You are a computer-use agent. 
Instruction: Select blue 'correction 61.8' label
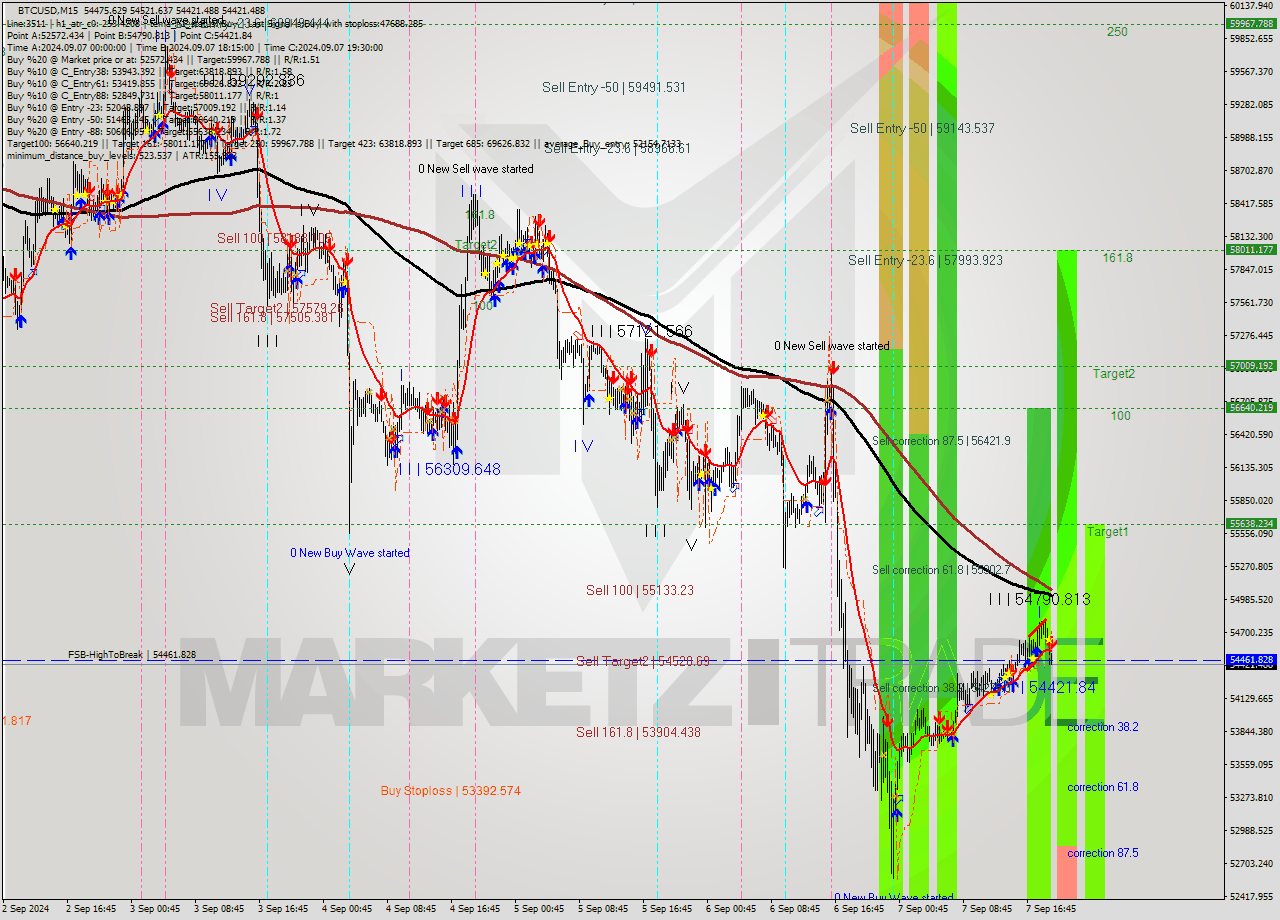pos(1102,787)
